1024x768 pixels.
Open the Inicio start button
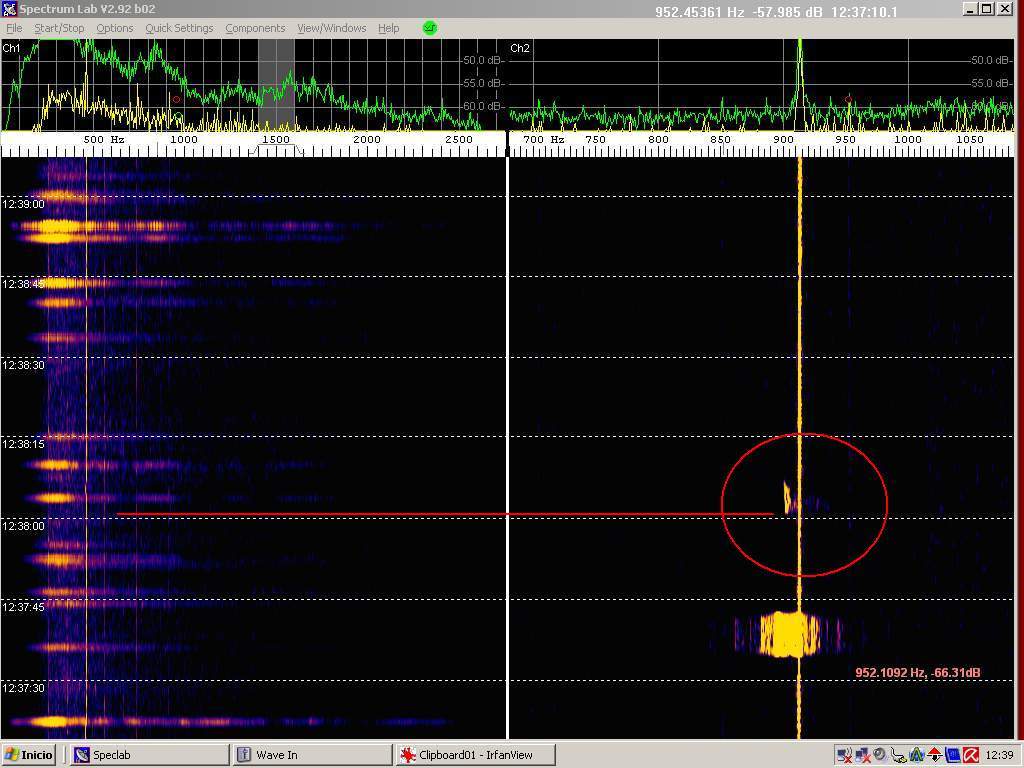click(x=29, y=755)
